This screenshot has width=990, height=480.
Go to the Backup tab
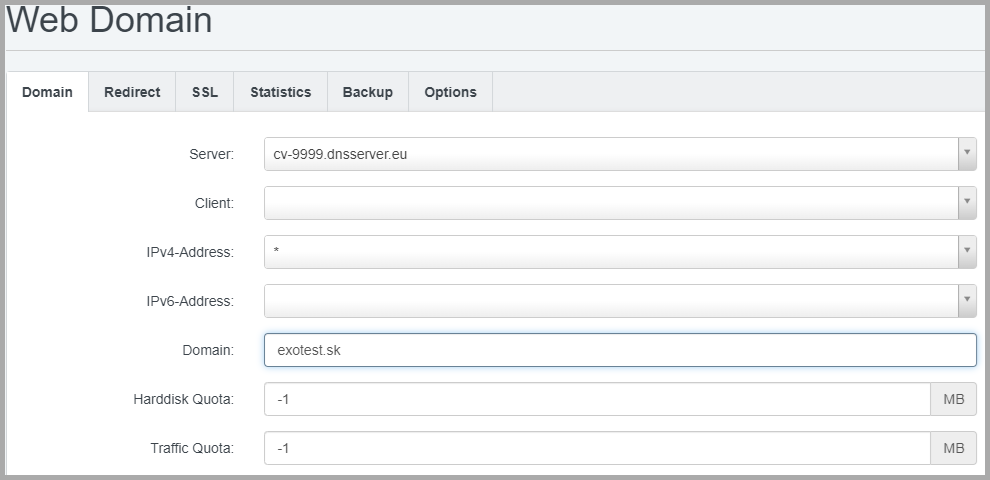pos(367,92)
